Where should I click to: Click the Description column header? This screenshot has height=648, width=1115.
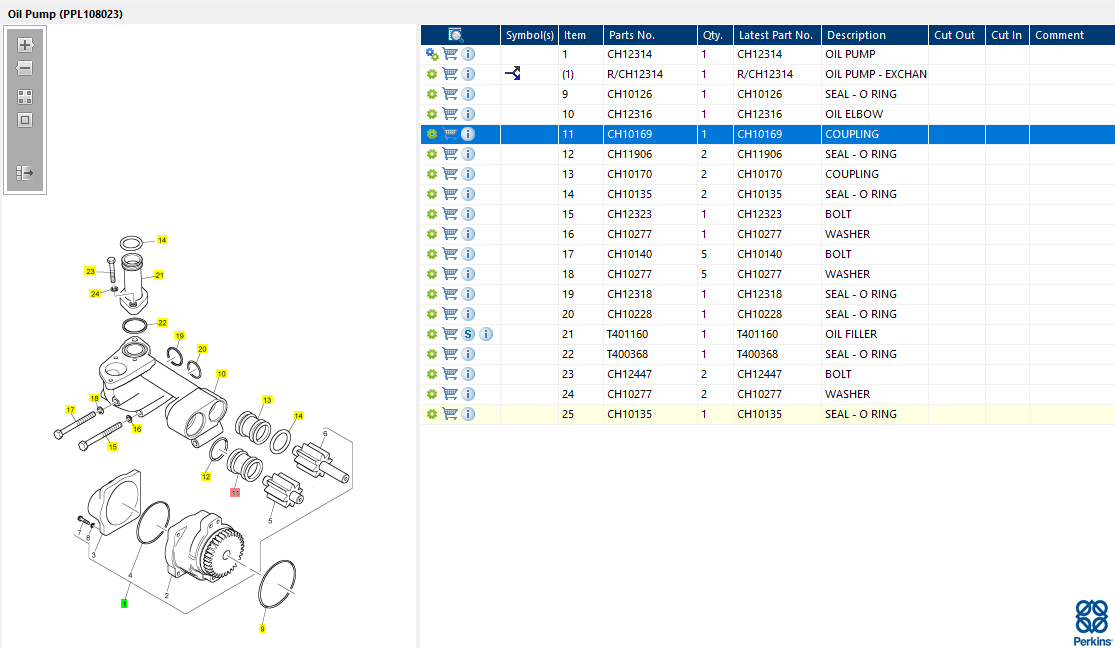click(856, 35)
